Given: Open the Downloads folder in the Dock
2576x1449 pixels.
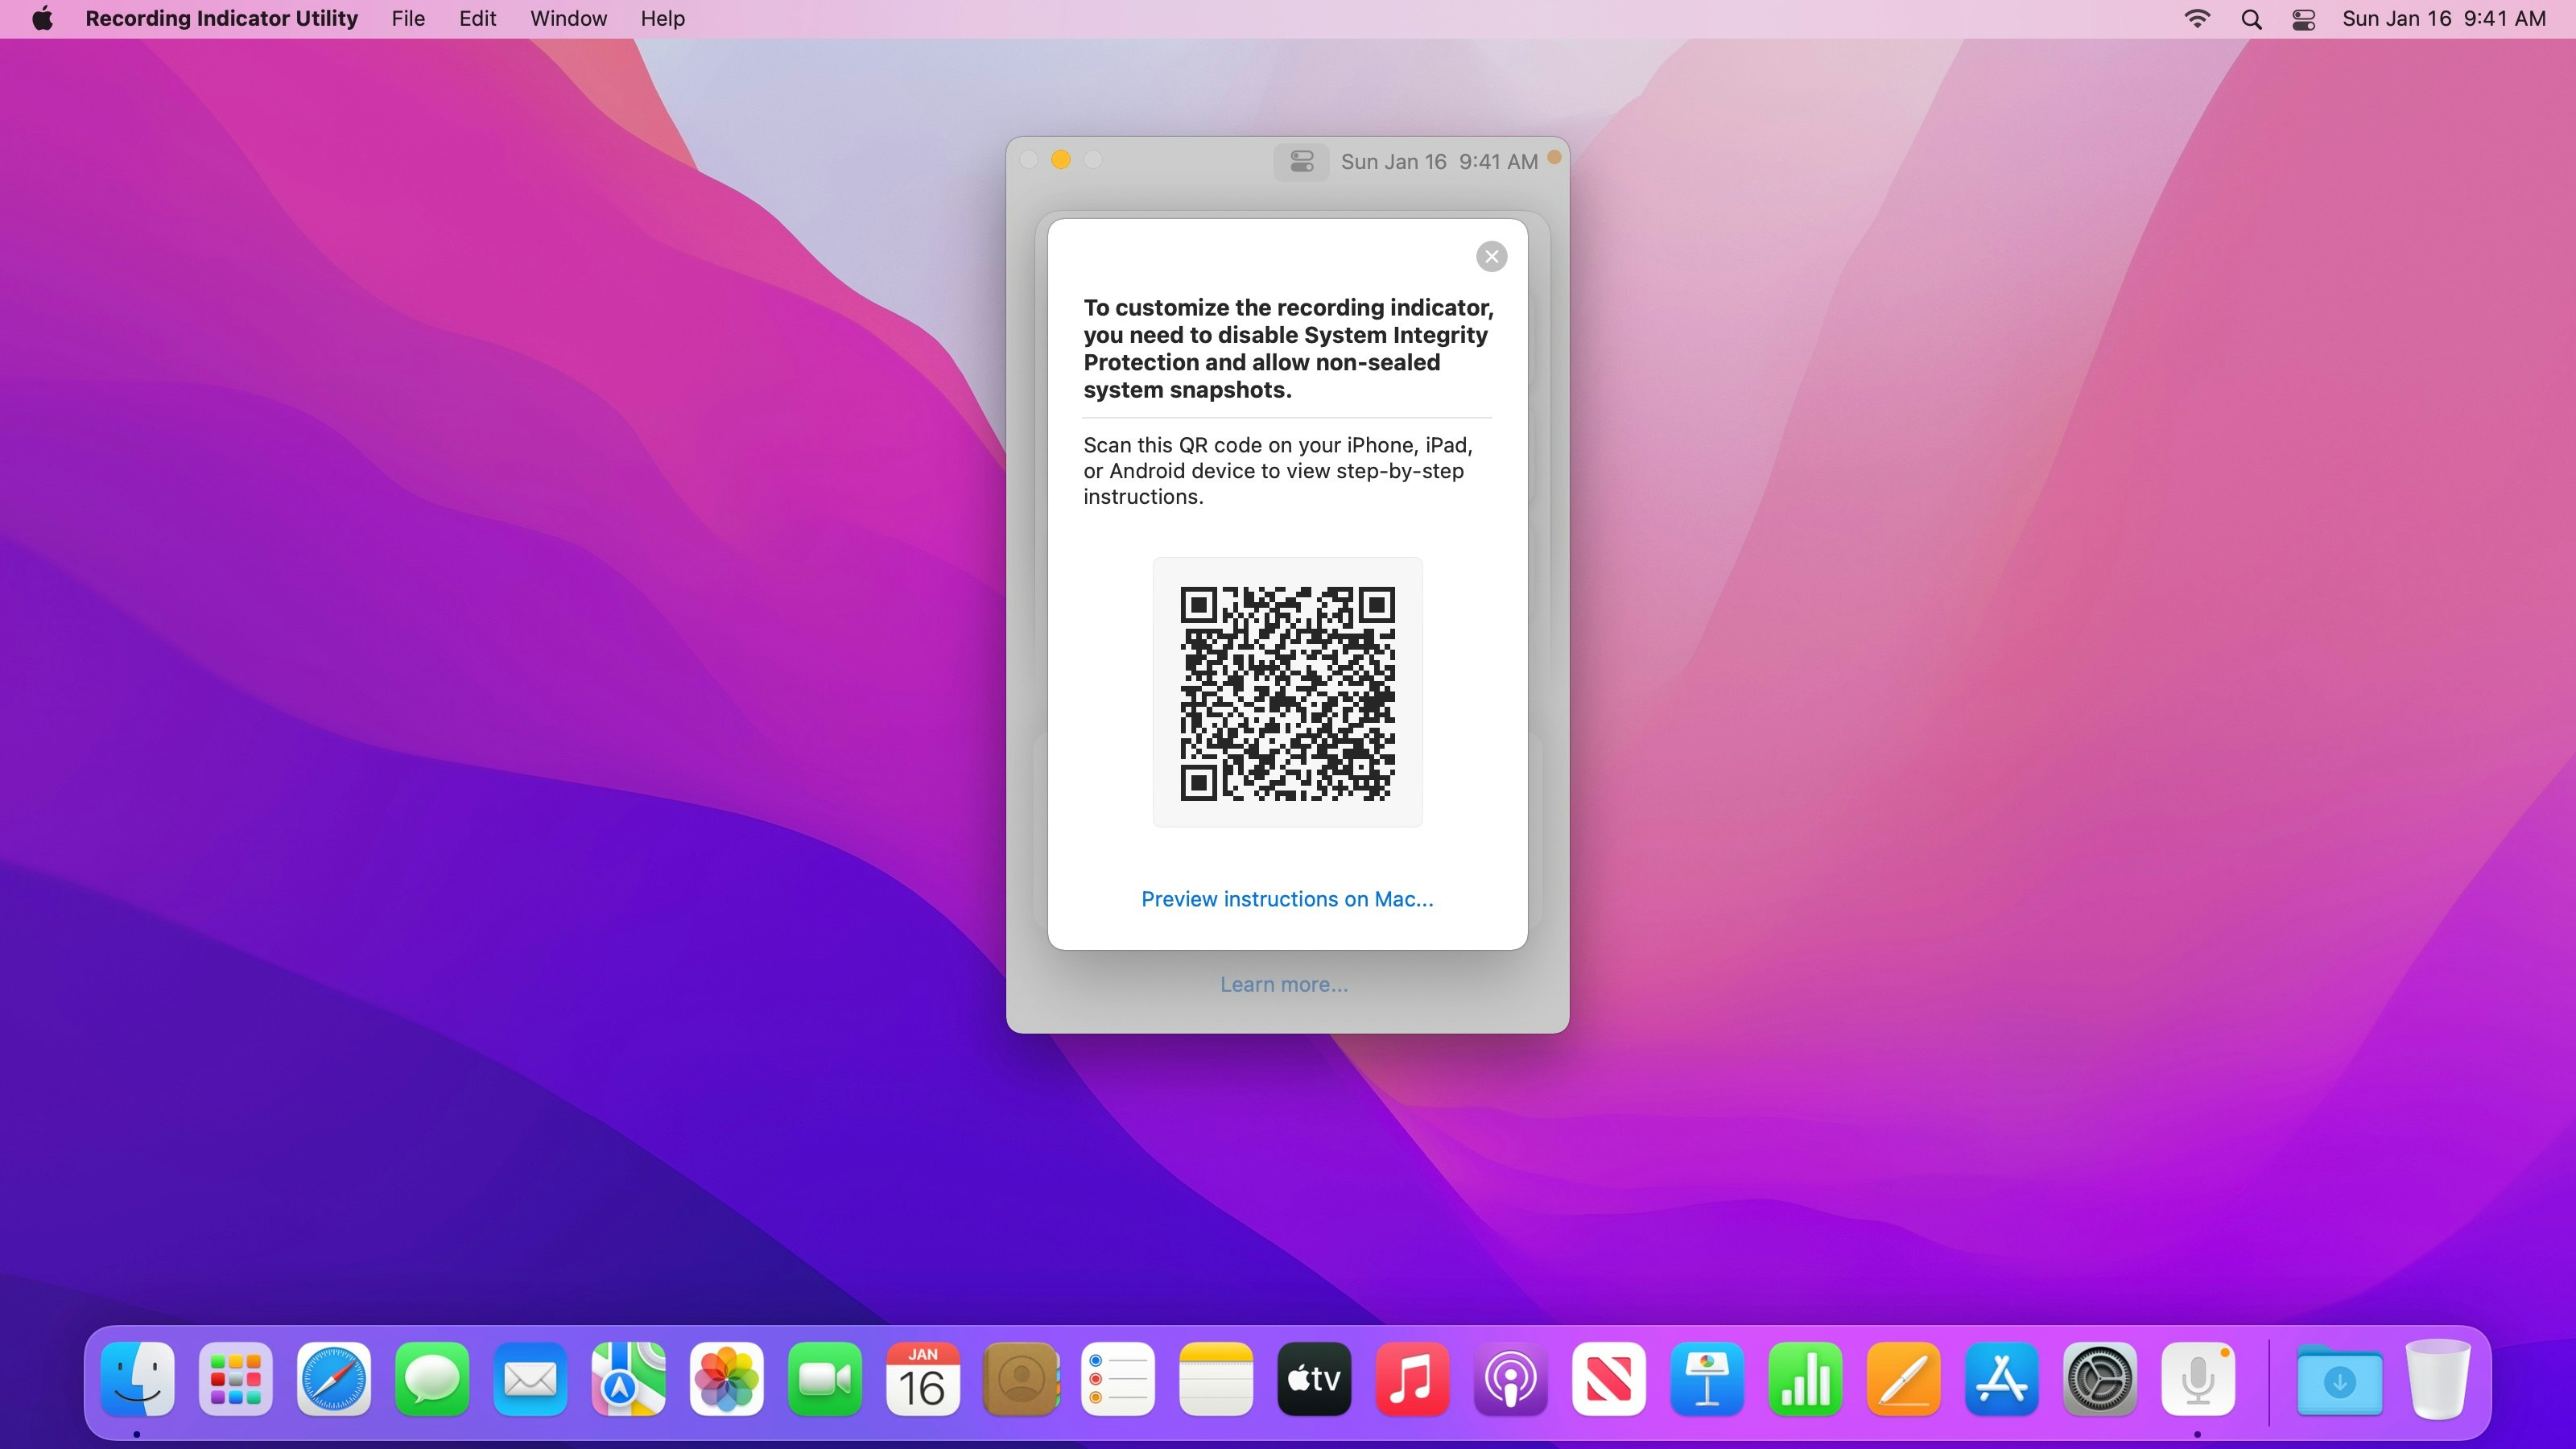Looking at the screenshot, I should [2338, 1379].
